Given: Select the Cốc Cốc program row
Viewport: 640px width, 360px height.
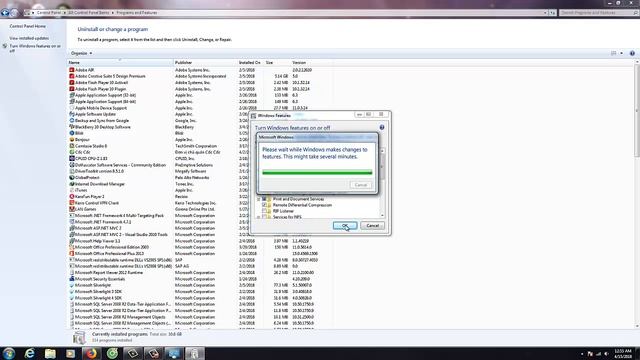Looking at the screenshot, I should coord(200,152).
